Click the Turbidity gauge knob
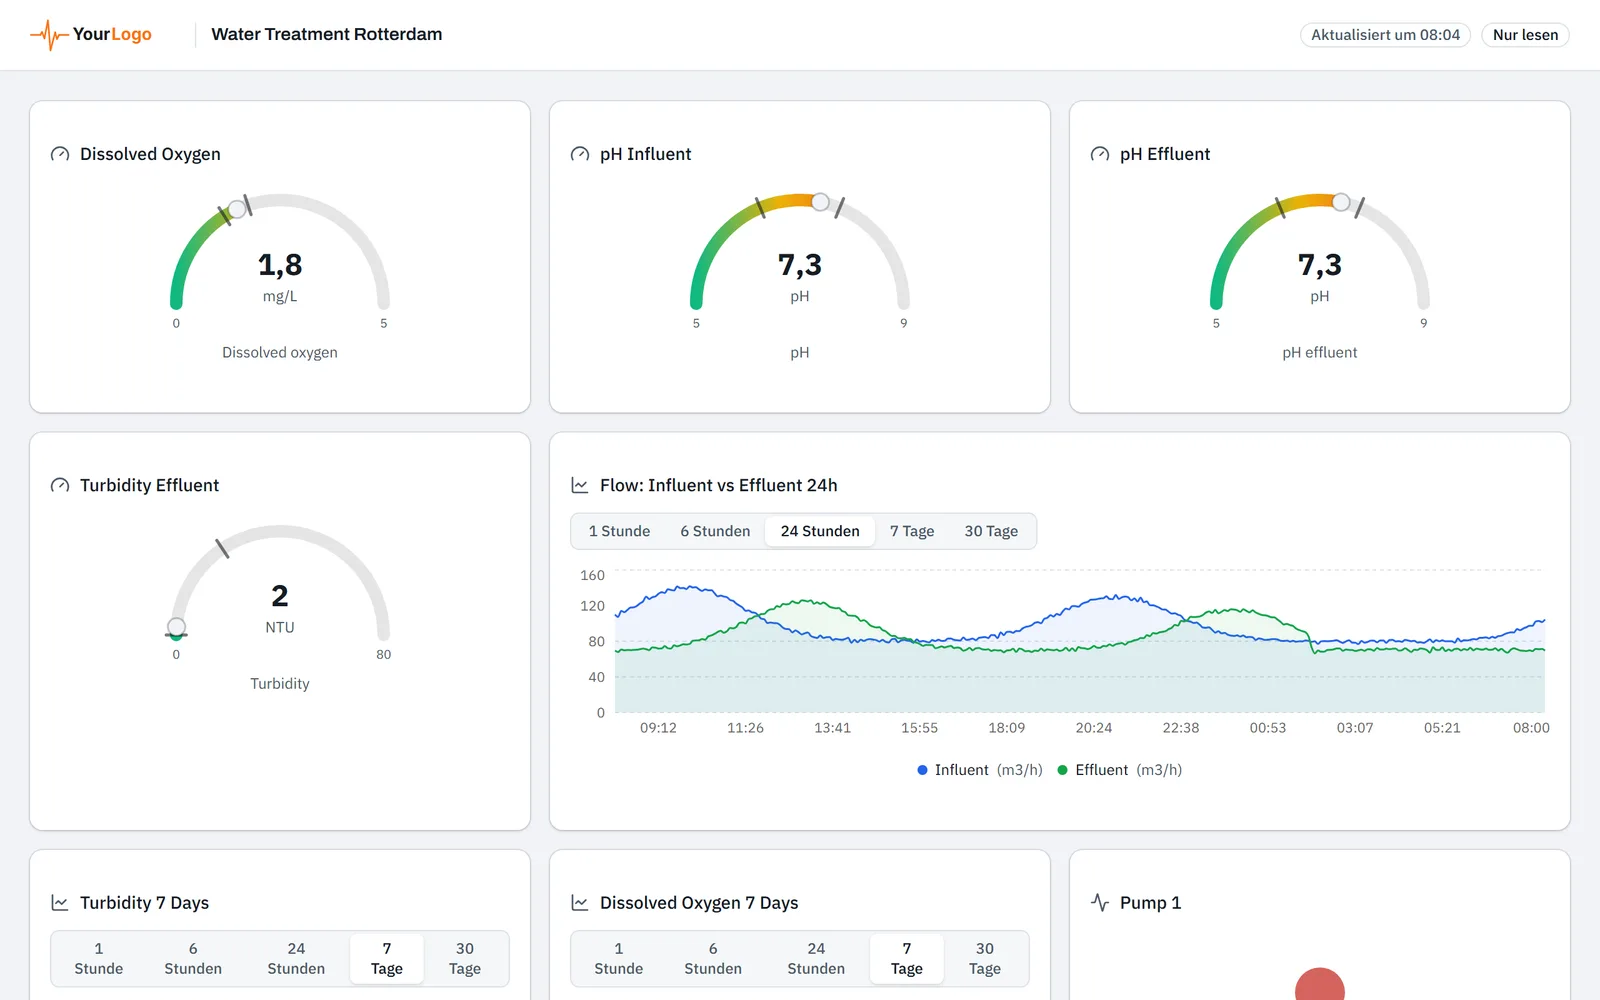Image resolution: width=1600 pixels, height=1000 pixels. [x=177, y=627]
